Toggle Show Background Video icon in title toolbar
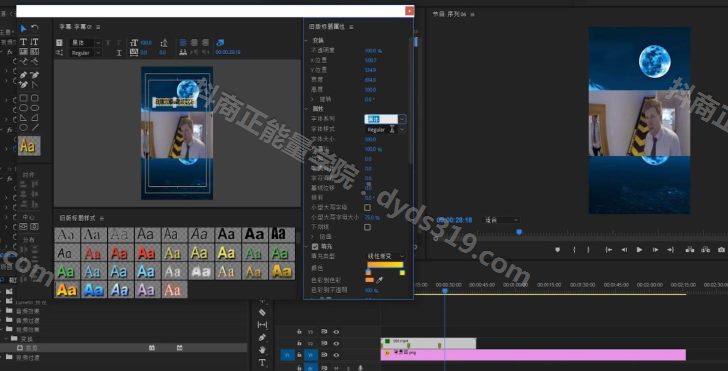The height and width of the screenshot is (371, 728). pyautogui.click(x=221, y=42)
